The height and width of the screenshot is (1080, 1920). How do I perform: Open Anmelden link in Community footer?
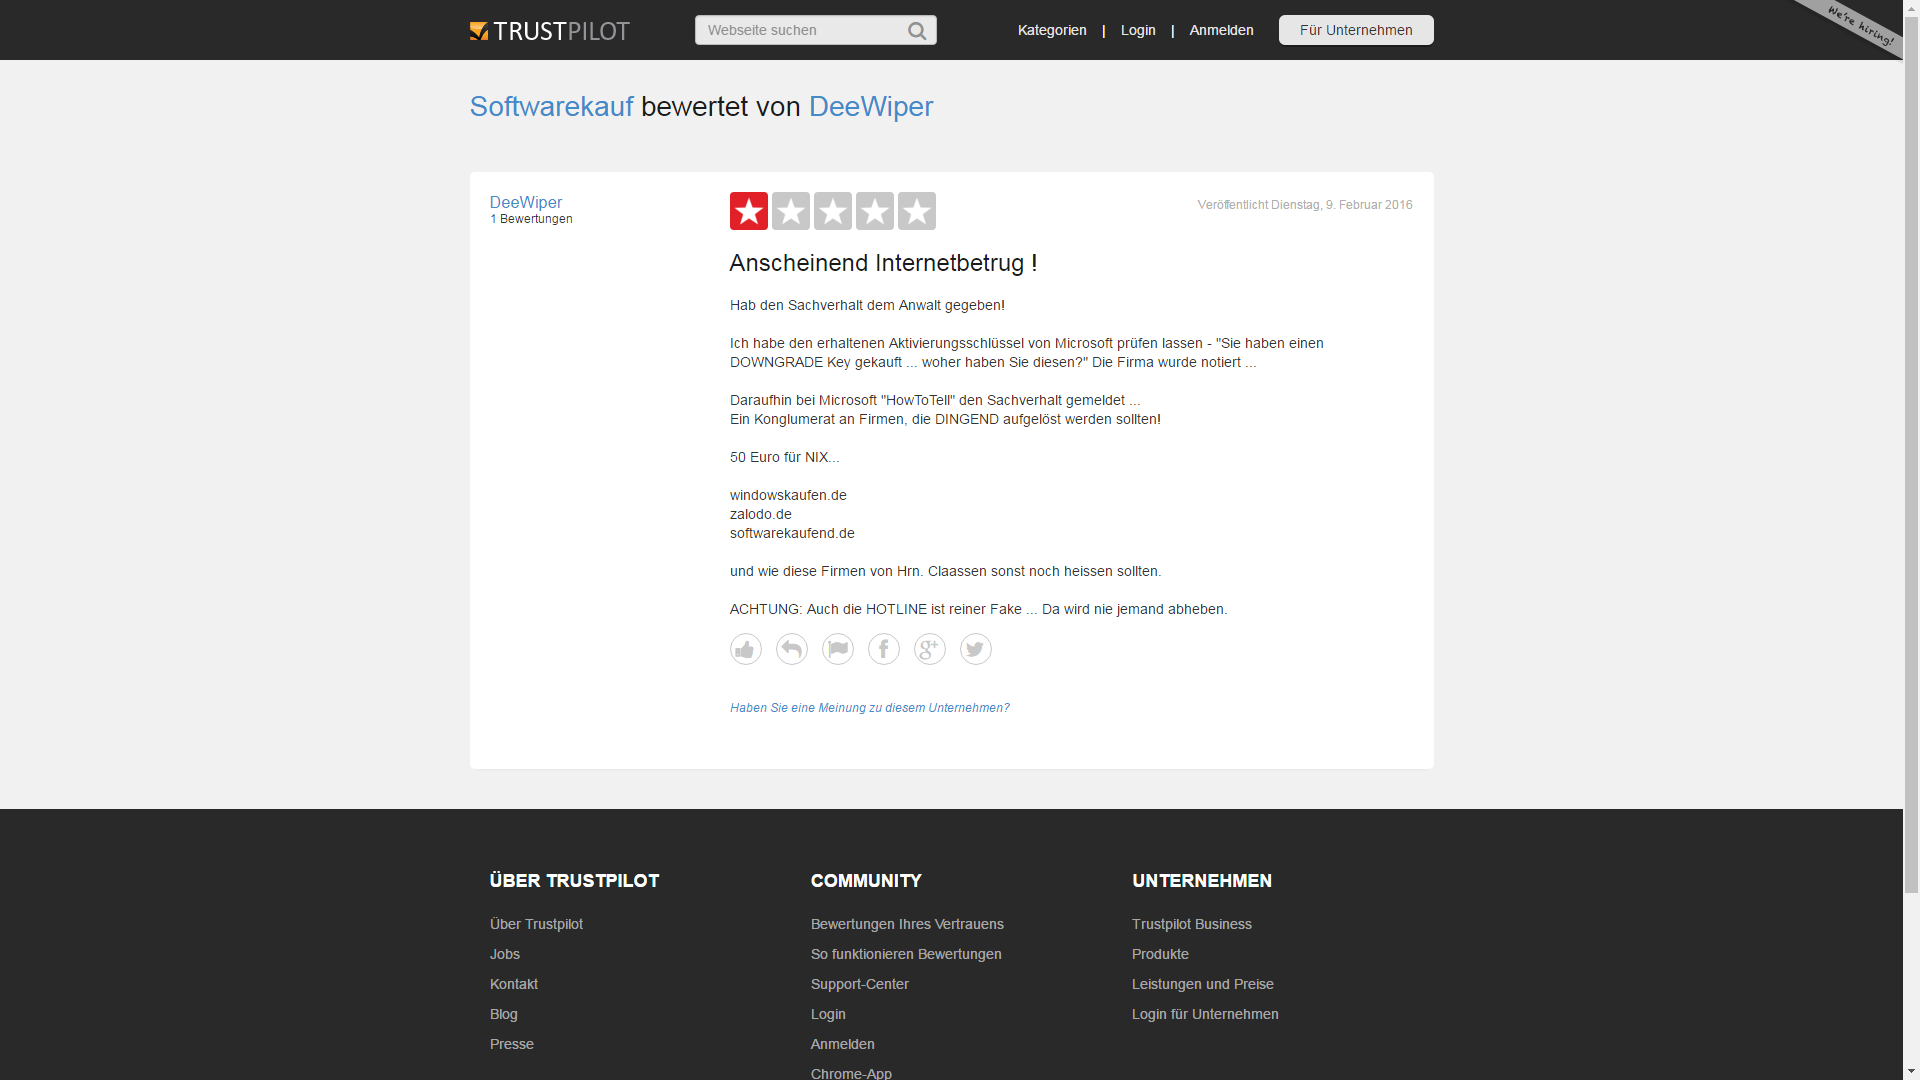pos(843,1044)
